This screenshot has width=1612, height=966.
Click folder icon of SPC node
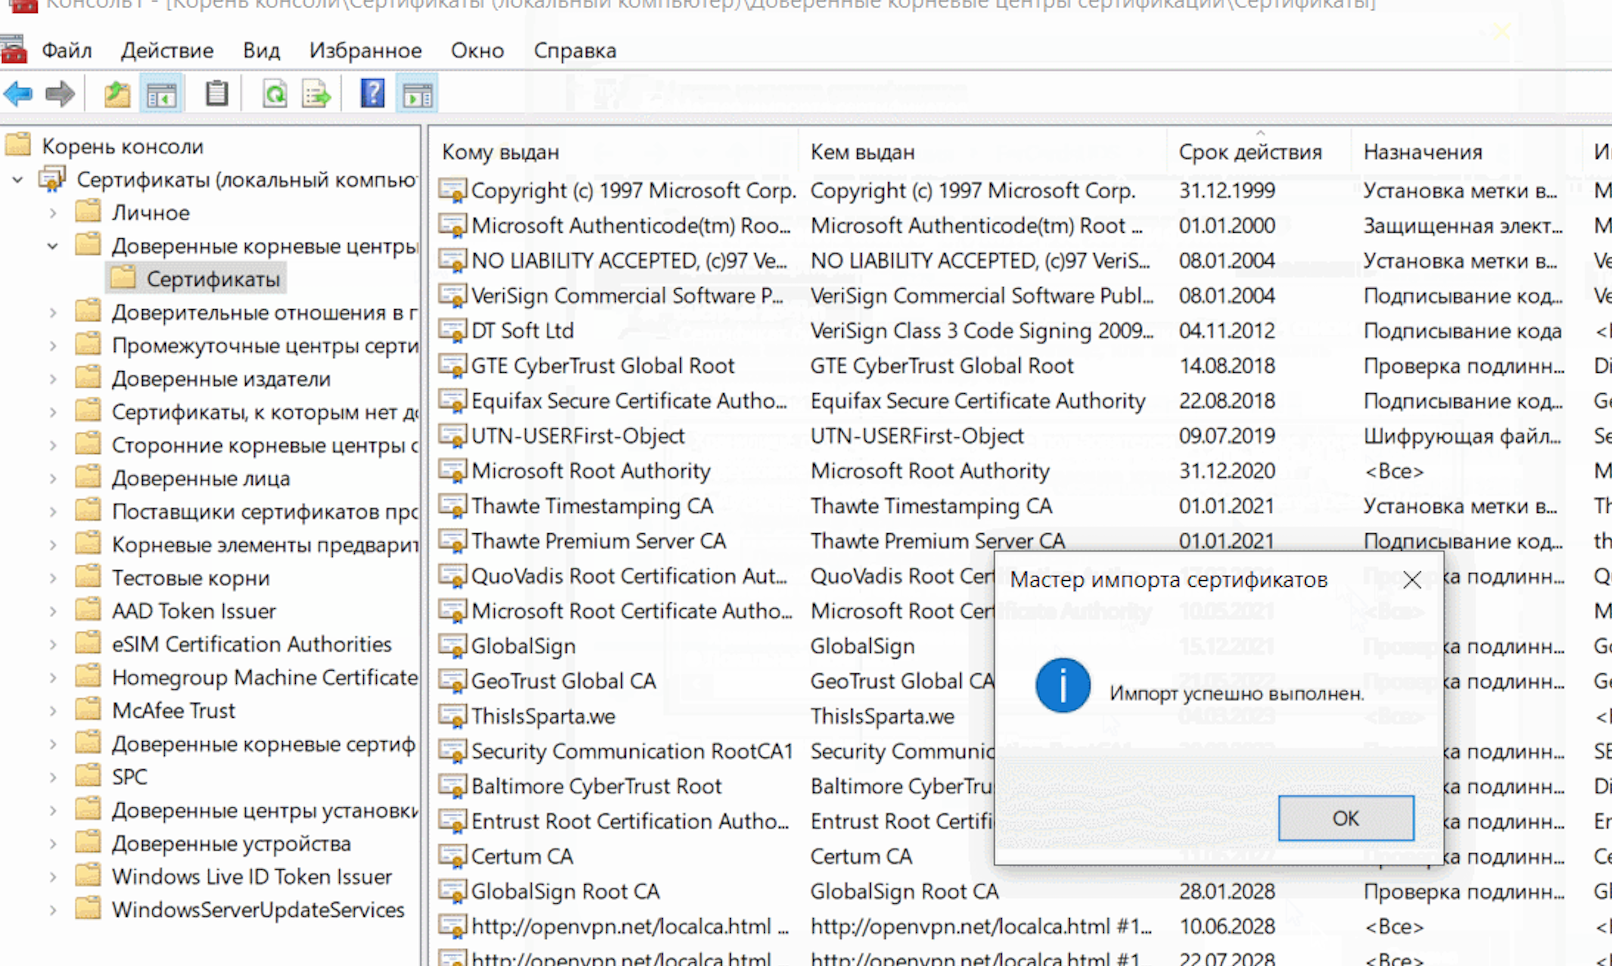pyautogui.click(x=89, y=776)
